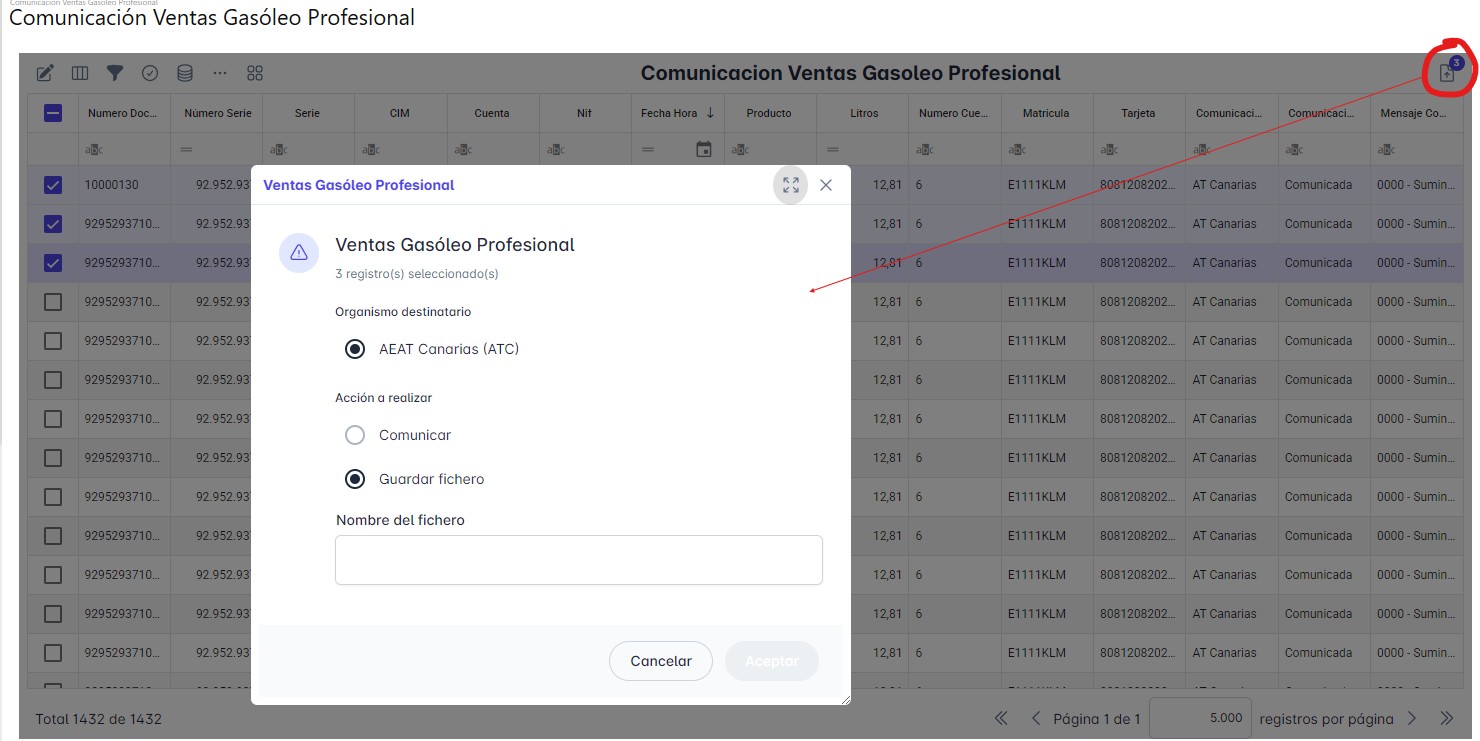Click the abc filter icon under CIM

point(370,150)
